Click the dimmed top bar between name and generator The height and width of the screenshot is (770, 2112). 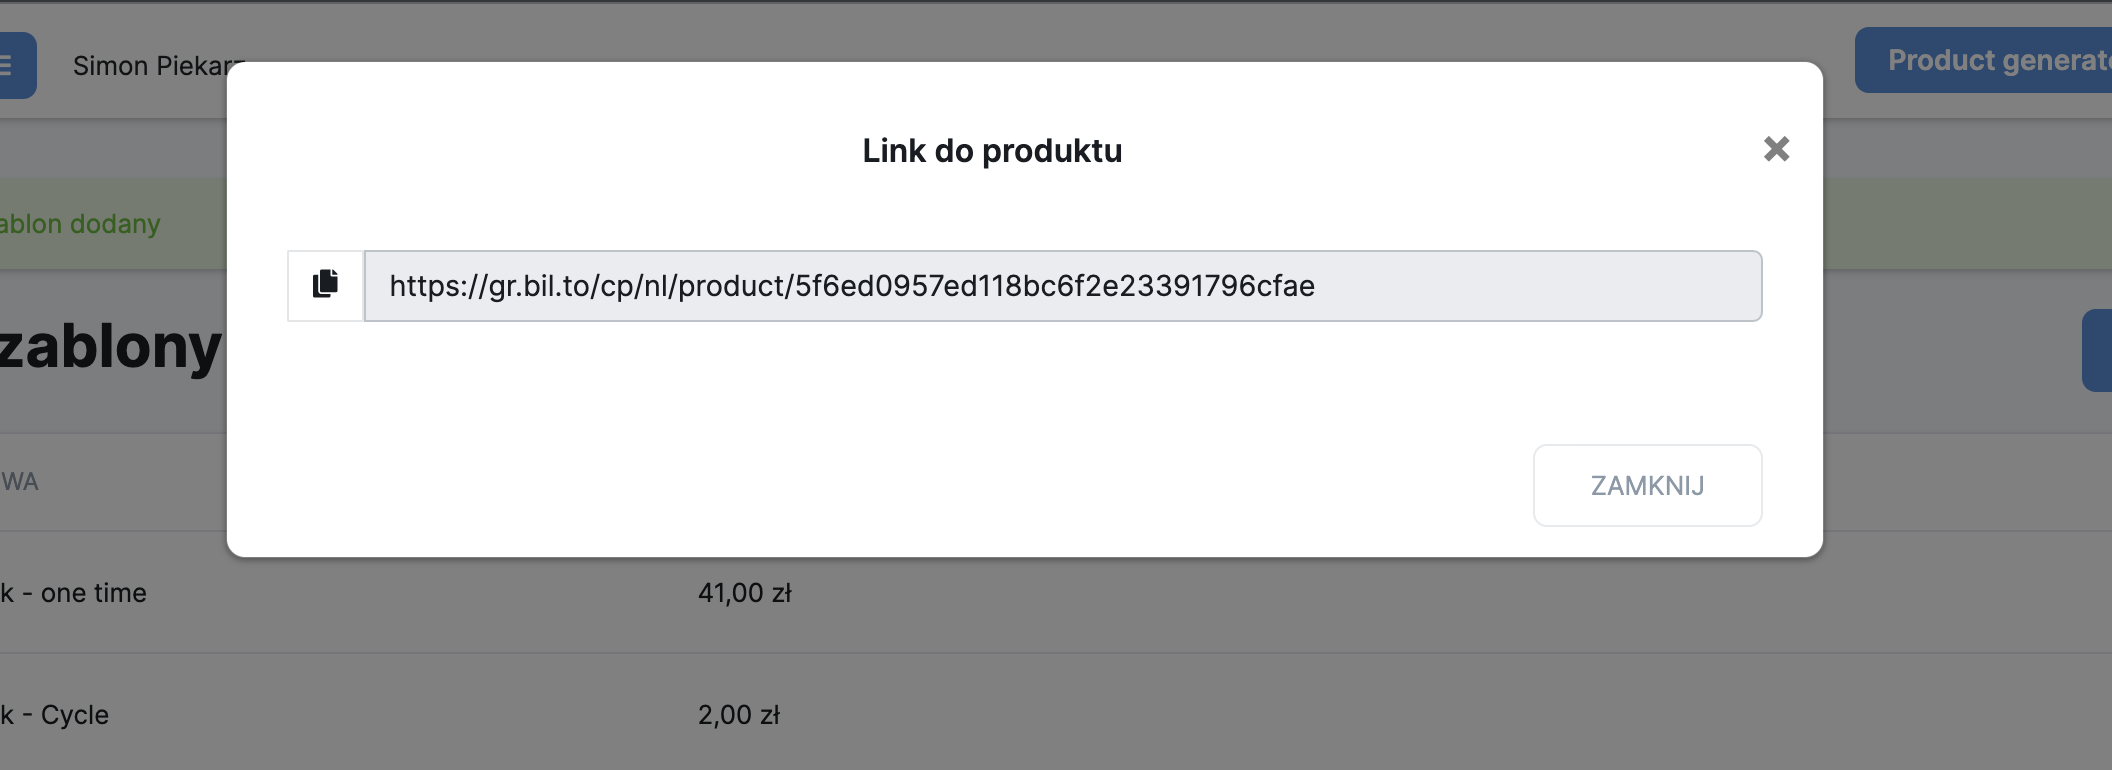[1000, 30]
